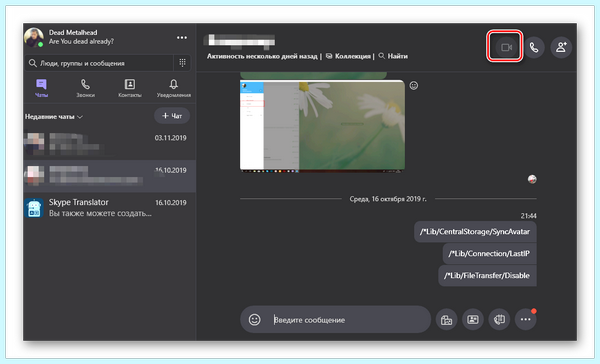Open the chat dated 03.11.2019

point(109,144)
